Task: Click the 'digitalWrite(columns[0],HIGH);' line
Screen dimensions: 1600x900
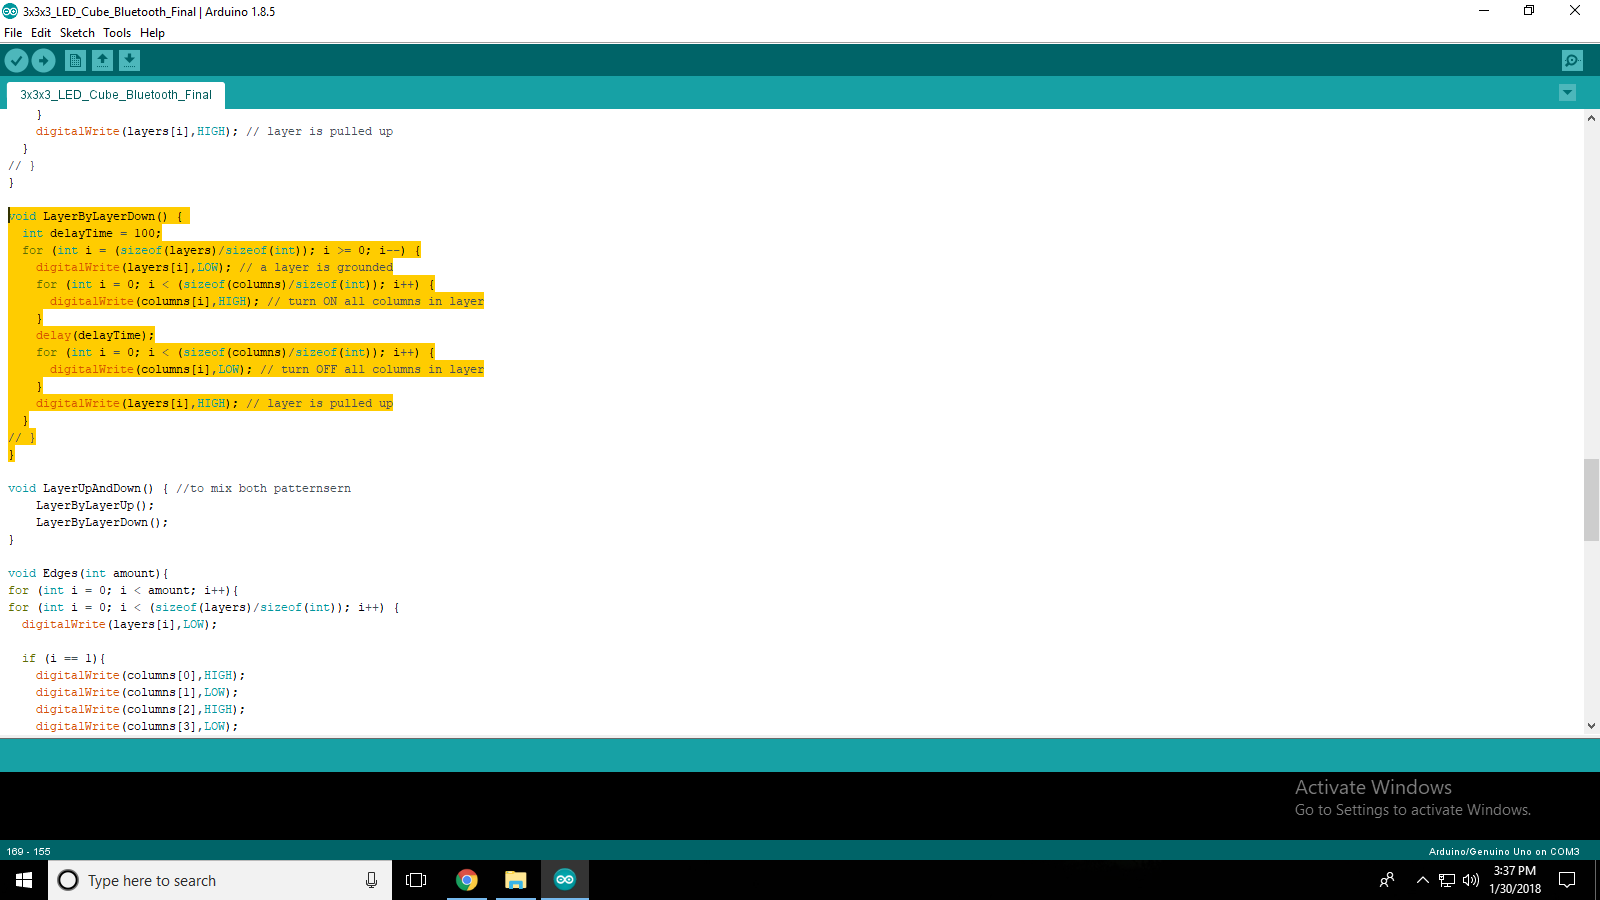Action: pyautogui.click(x=140, y=675)
